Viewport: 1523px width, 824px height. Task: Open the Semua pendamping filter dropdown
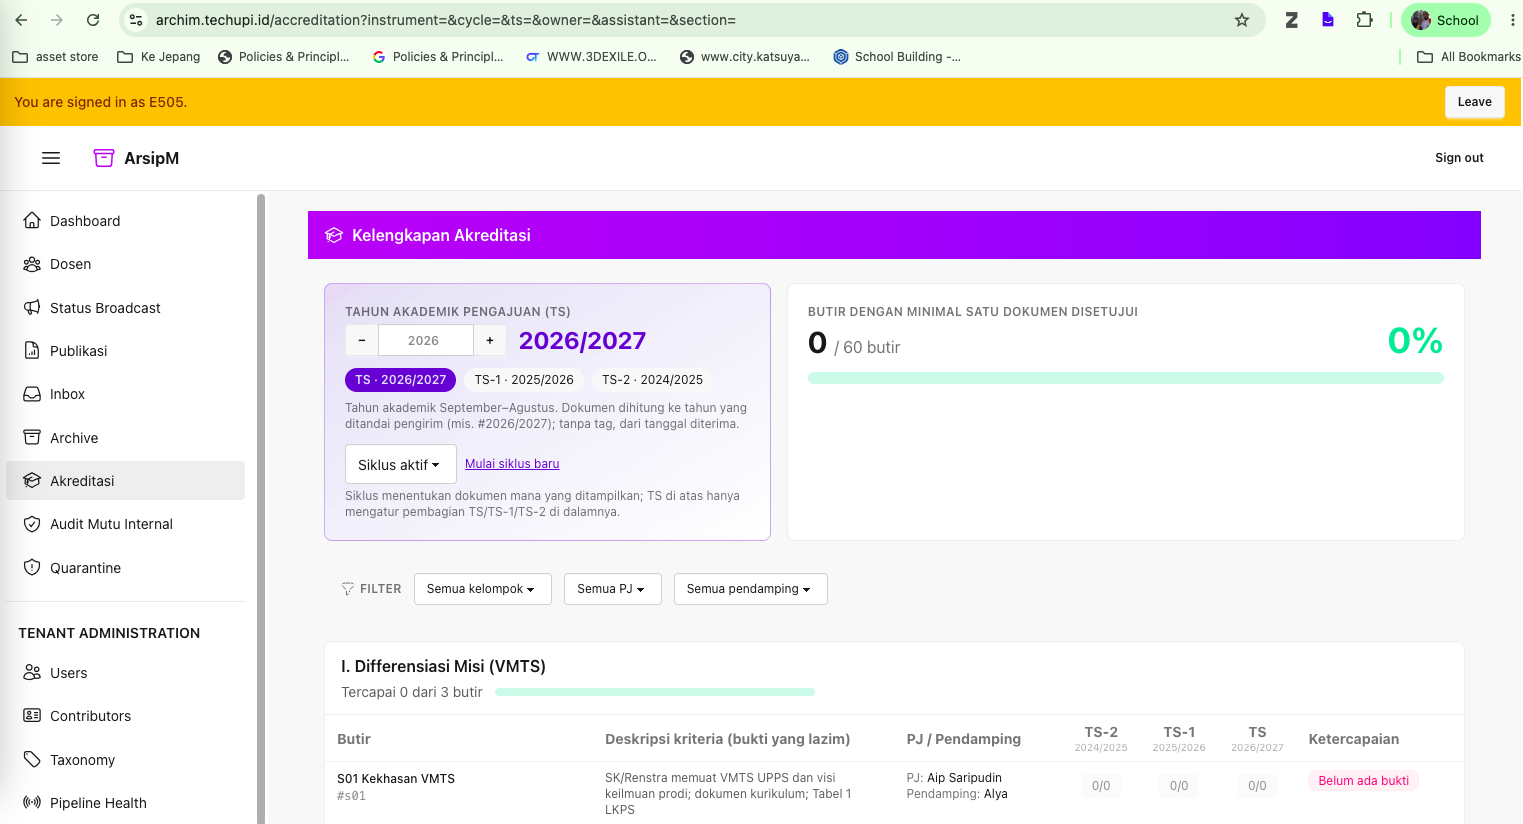(x=750, y=589)
